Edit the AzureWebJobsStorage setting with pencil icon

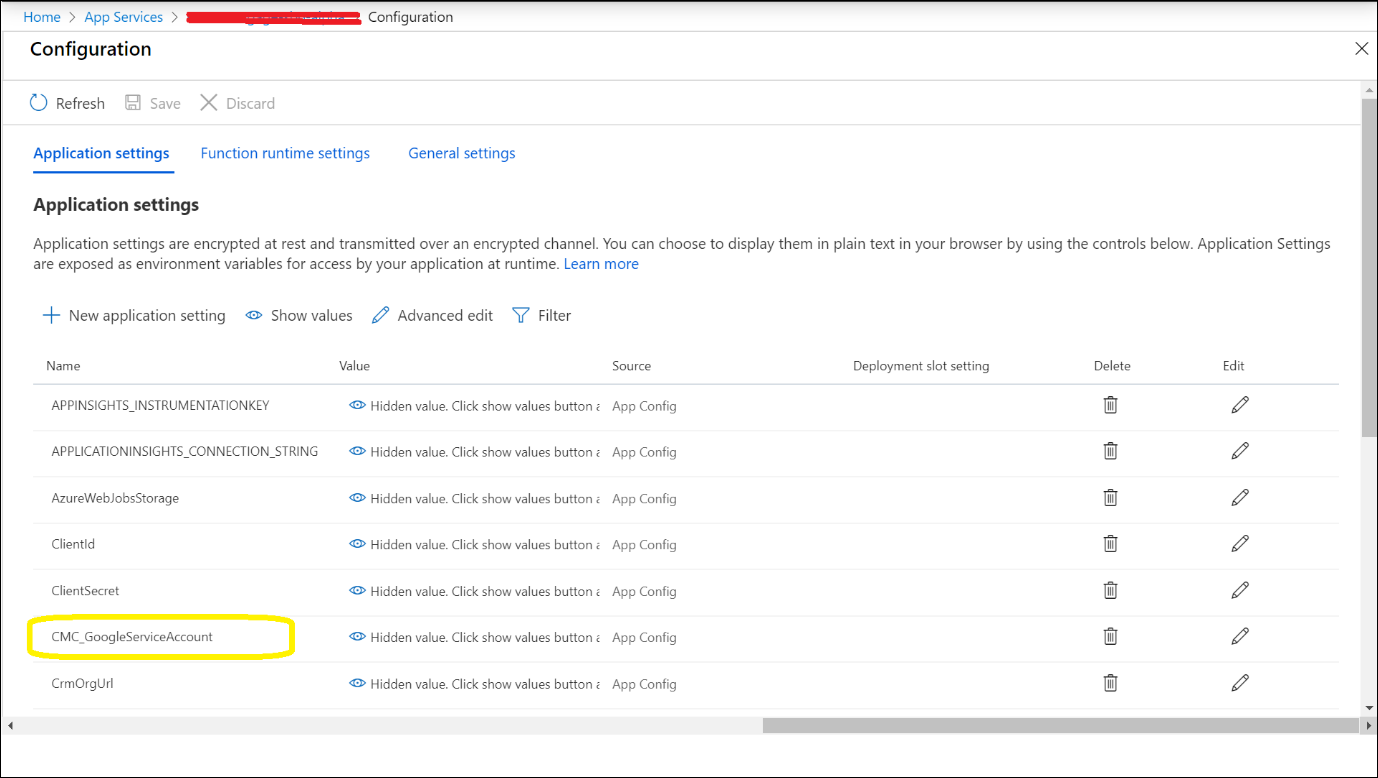pos(1240,497)
